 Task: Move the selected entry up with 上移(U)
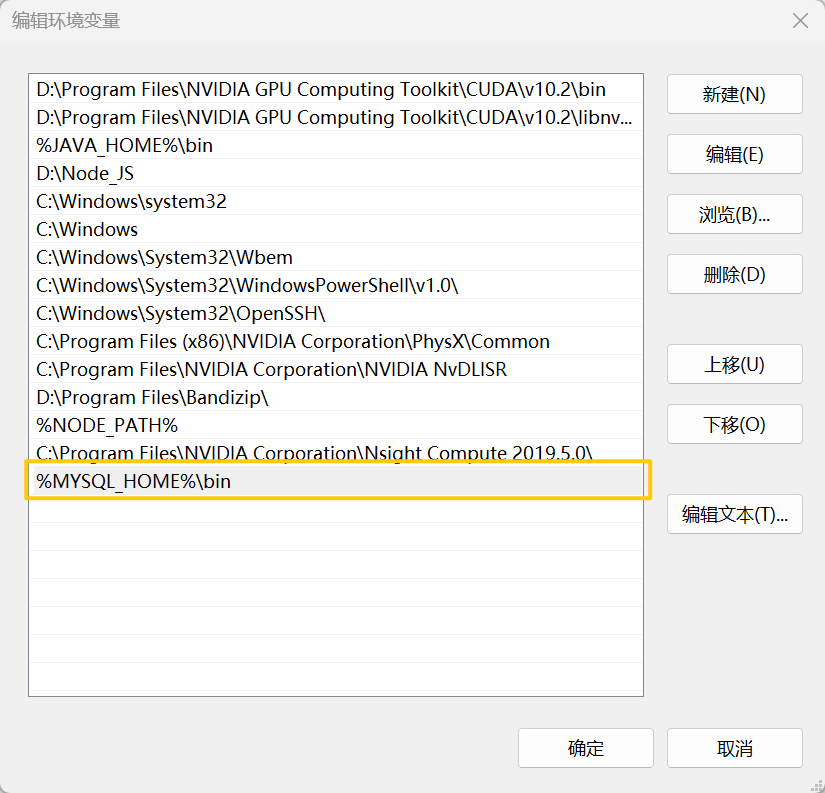pos(734,364)
